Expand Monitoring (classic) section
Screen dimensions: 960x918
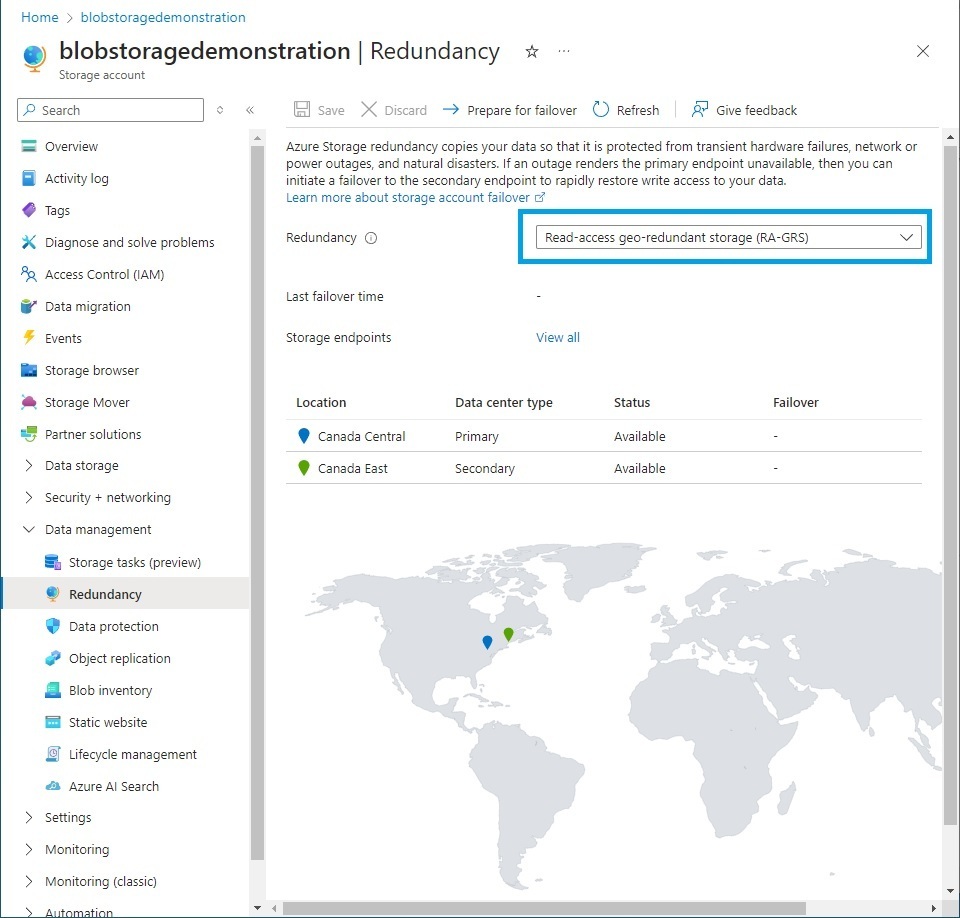[28, 881]
